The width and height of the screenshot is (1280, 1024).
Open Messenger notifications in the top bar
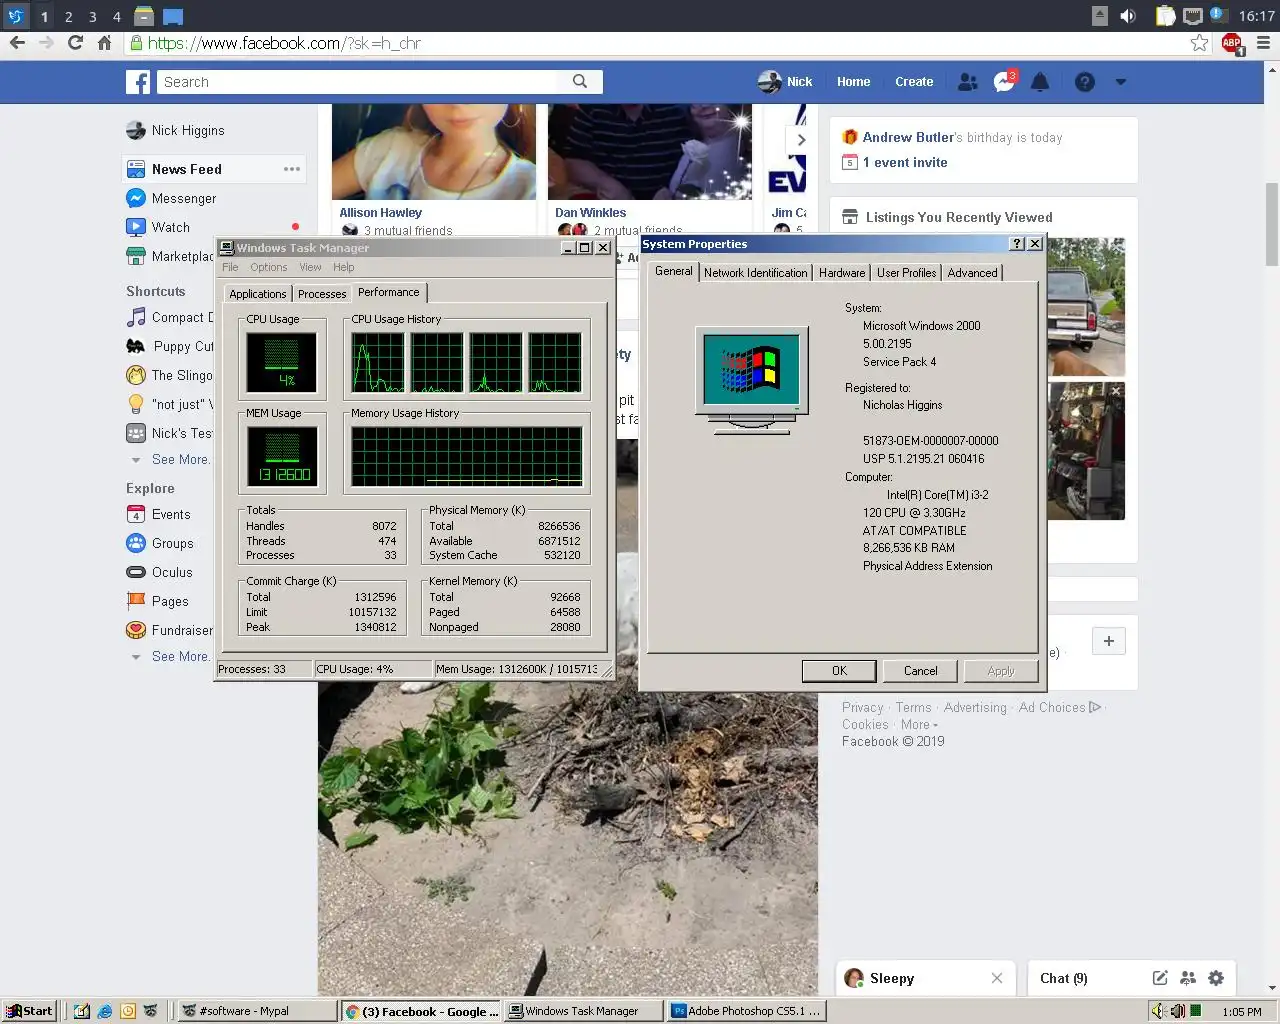tap(1004, 82)
